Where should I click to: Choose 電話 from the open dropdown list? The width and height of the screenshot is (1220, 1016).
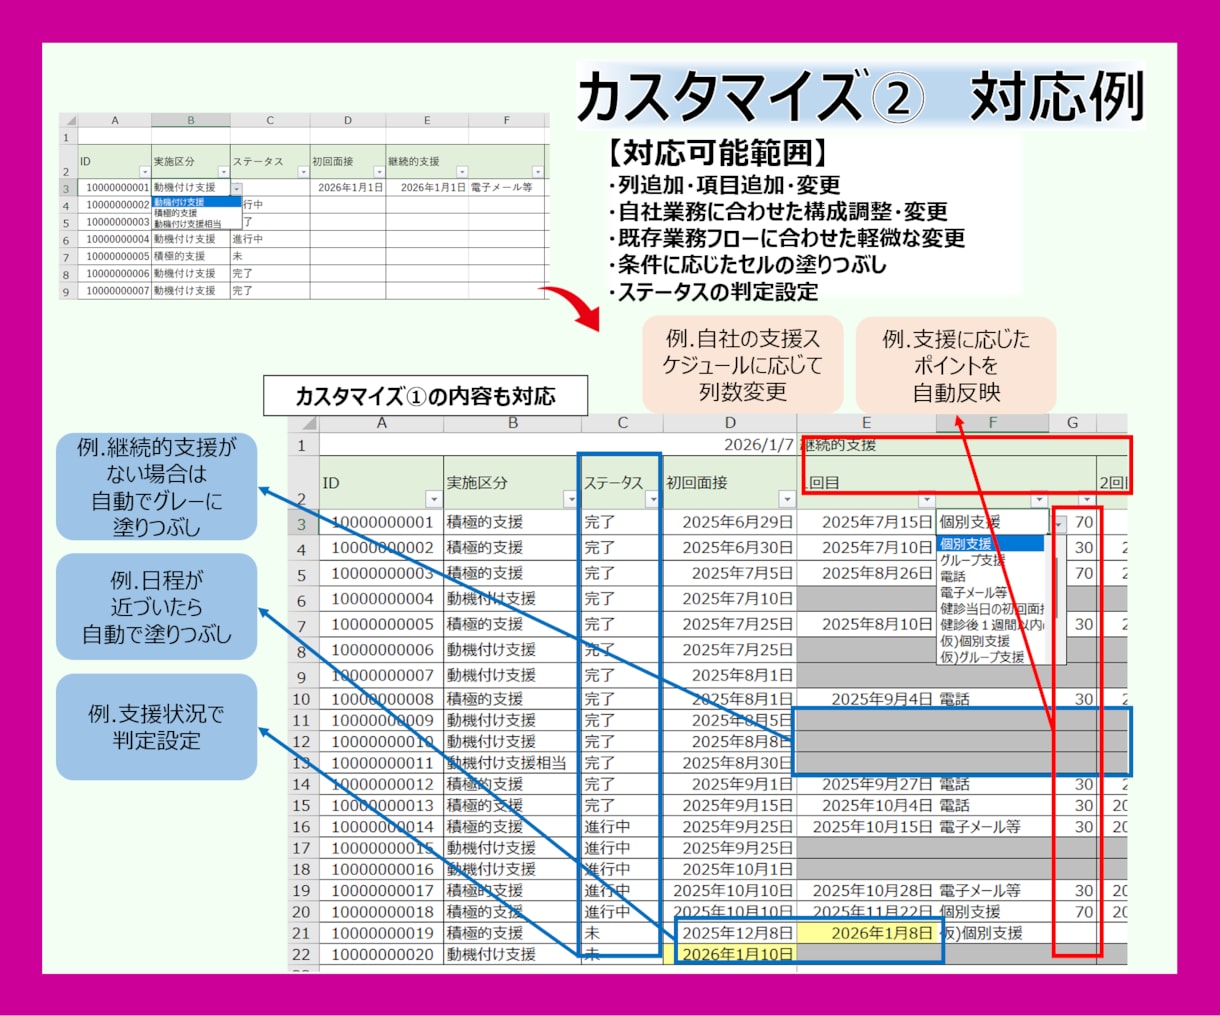point(991,576)
